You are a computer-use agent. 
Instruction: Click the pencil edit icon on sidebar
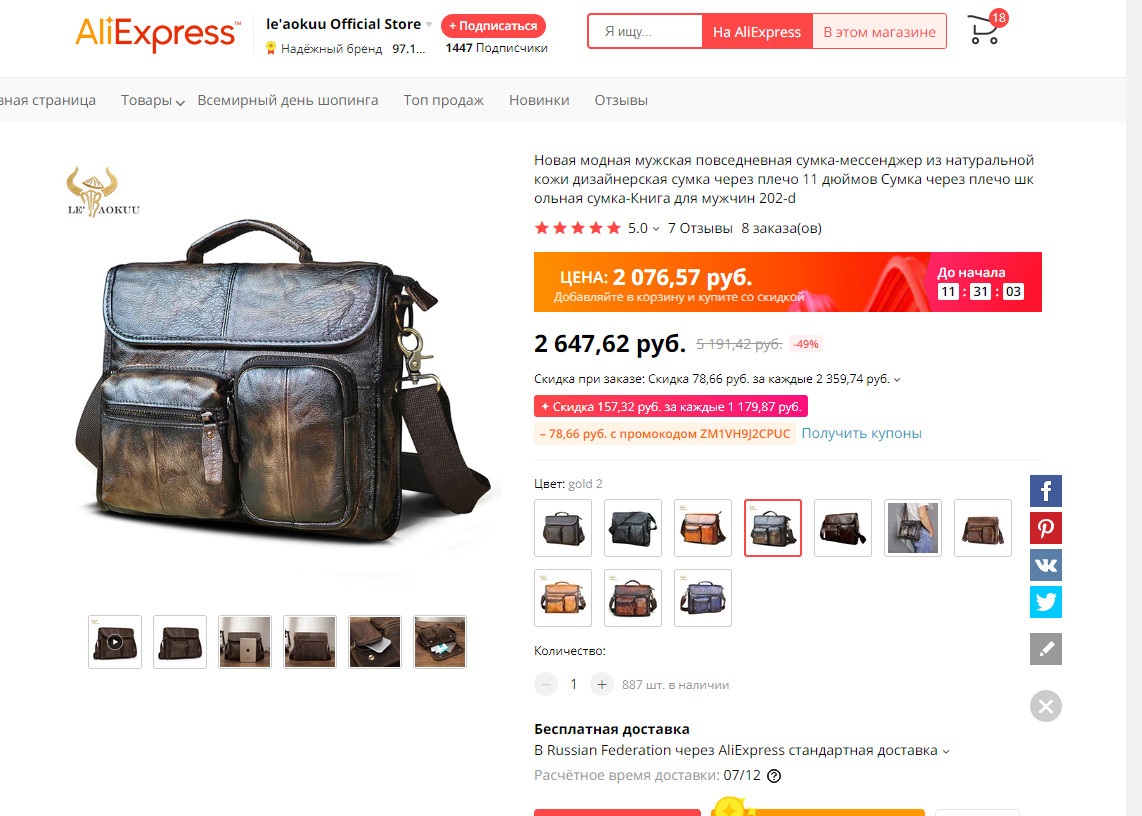point(1045,649)
